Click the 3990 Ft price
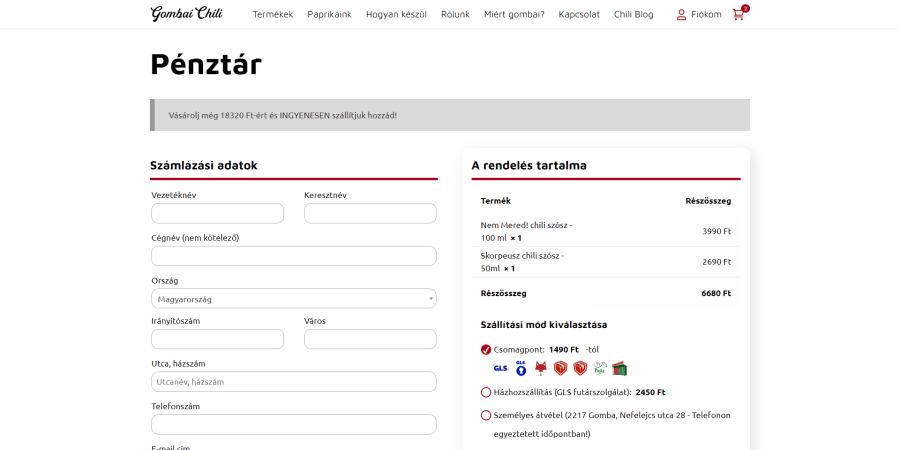900x450 pixels. click(x=716, y=231)
